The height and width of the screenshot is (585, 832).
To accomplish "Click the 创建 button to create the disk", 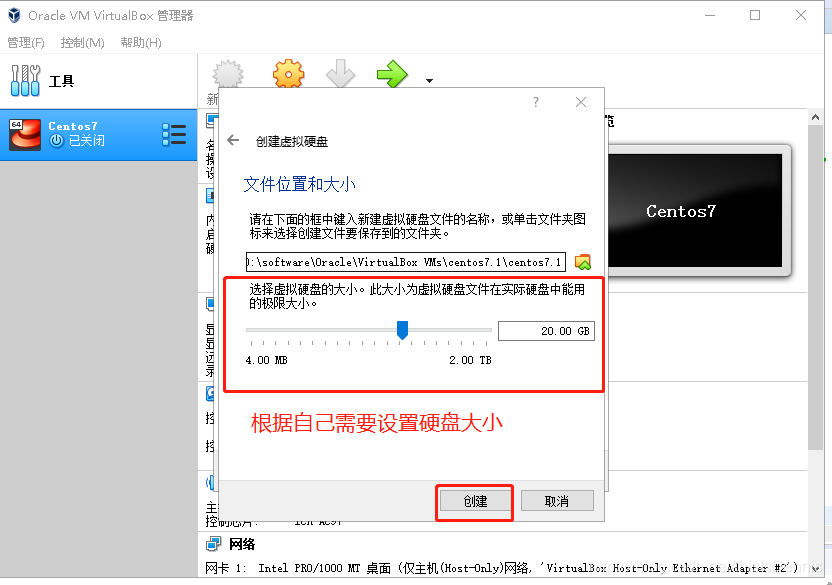I will (x=474, y=500).
